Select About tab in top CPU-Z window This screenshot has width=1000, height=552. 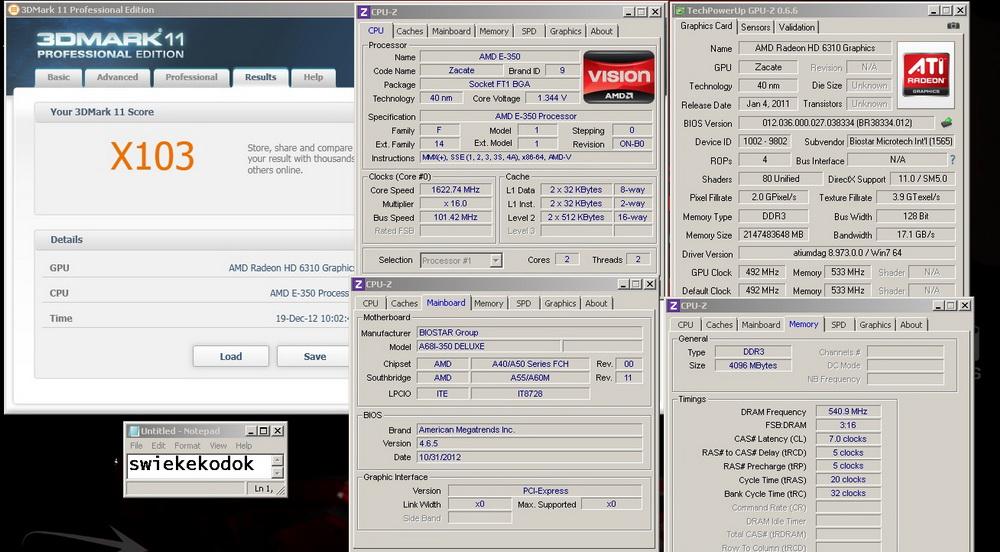601,31
